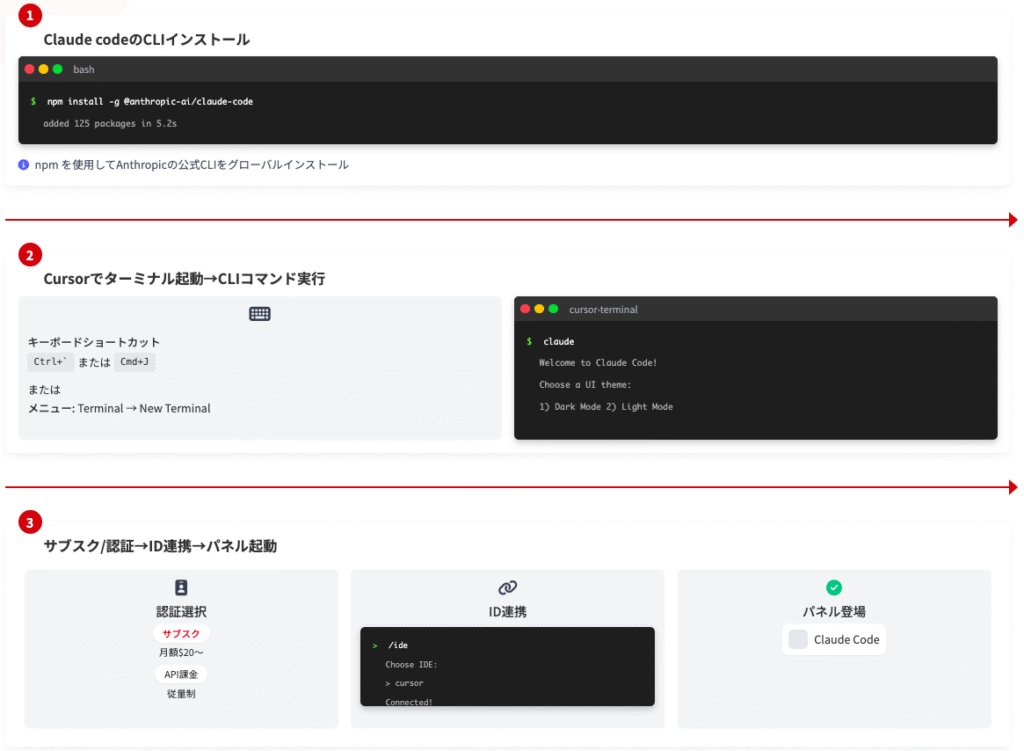The height and width of the screenshot is (751, 1024).
Task: Click the green checkmark icon above パネル登場
Action: pyautogui.click(x=834, y=587)
